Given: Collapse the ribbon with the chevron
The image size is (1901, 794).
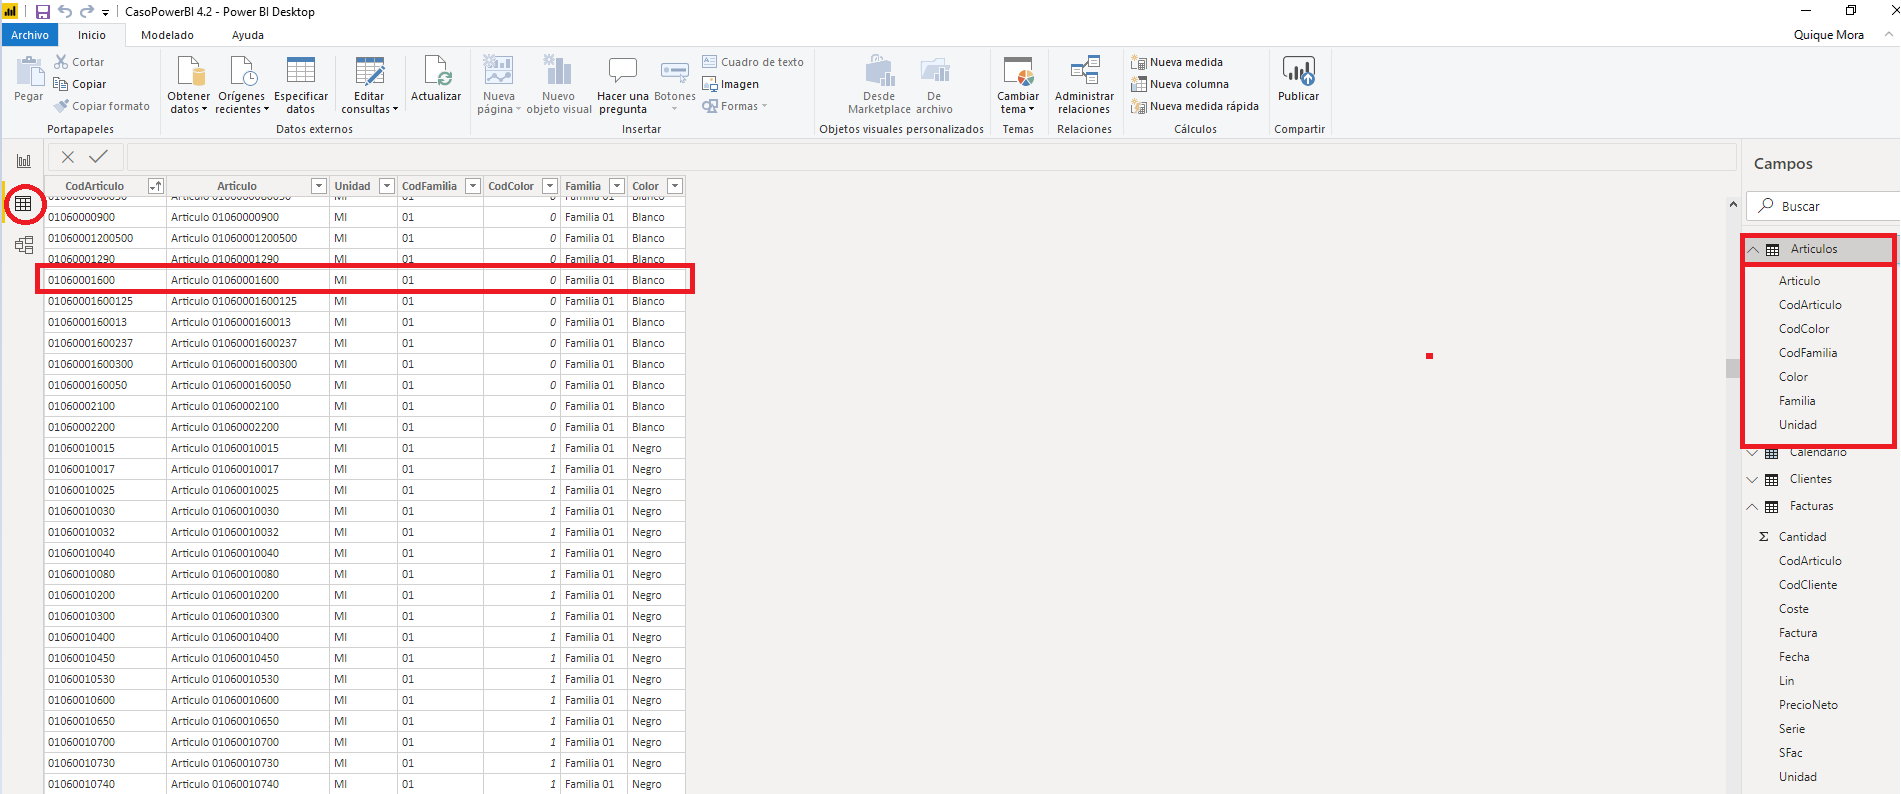Looking at the screenshot, I should [1889, 34].
